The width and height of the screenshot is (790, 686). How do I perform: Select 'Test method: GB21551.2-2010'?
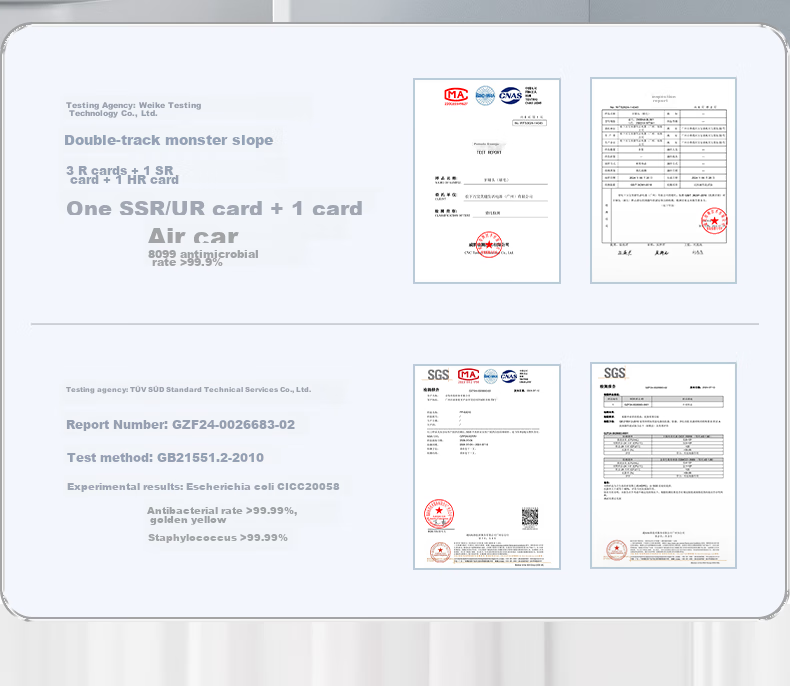coord(165,457)
